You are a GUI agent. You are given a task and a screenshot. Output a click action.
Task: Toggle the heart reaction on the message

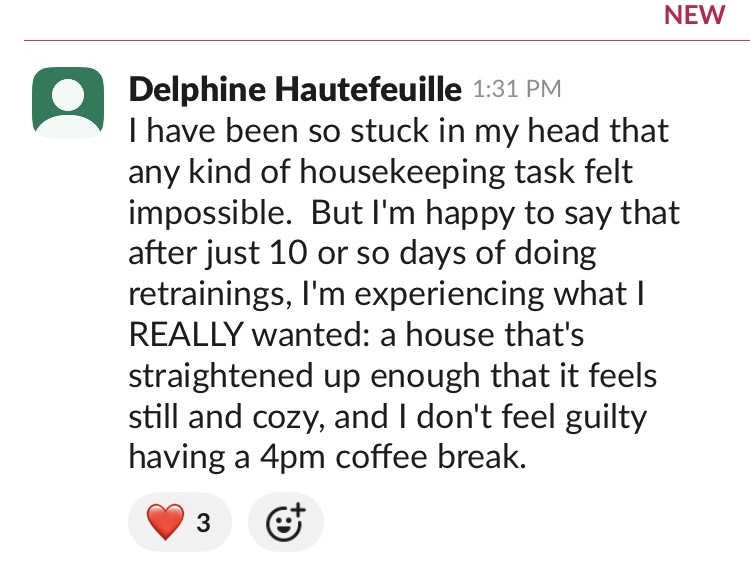180,521
